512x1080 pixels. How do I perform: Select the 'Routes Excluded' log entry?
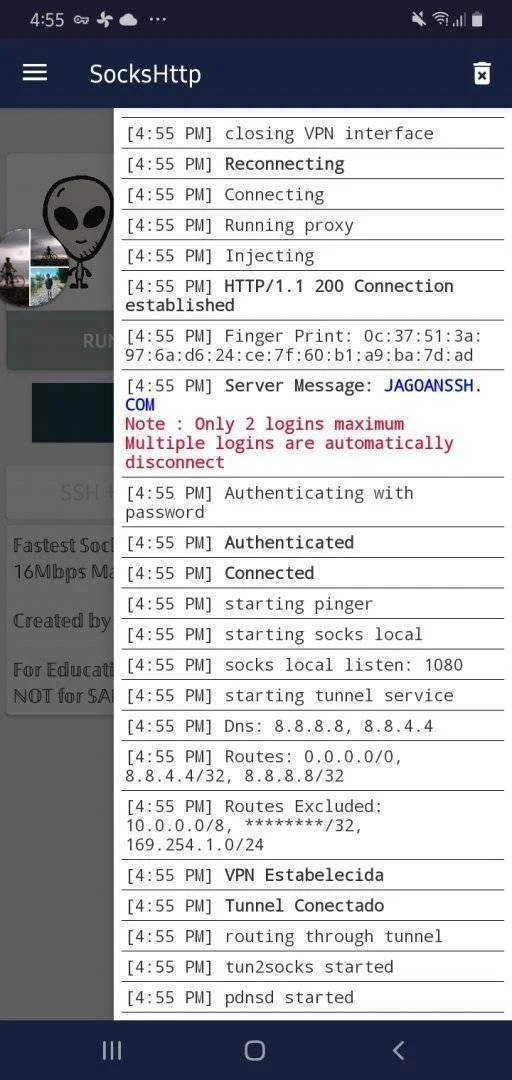[313, 825]
